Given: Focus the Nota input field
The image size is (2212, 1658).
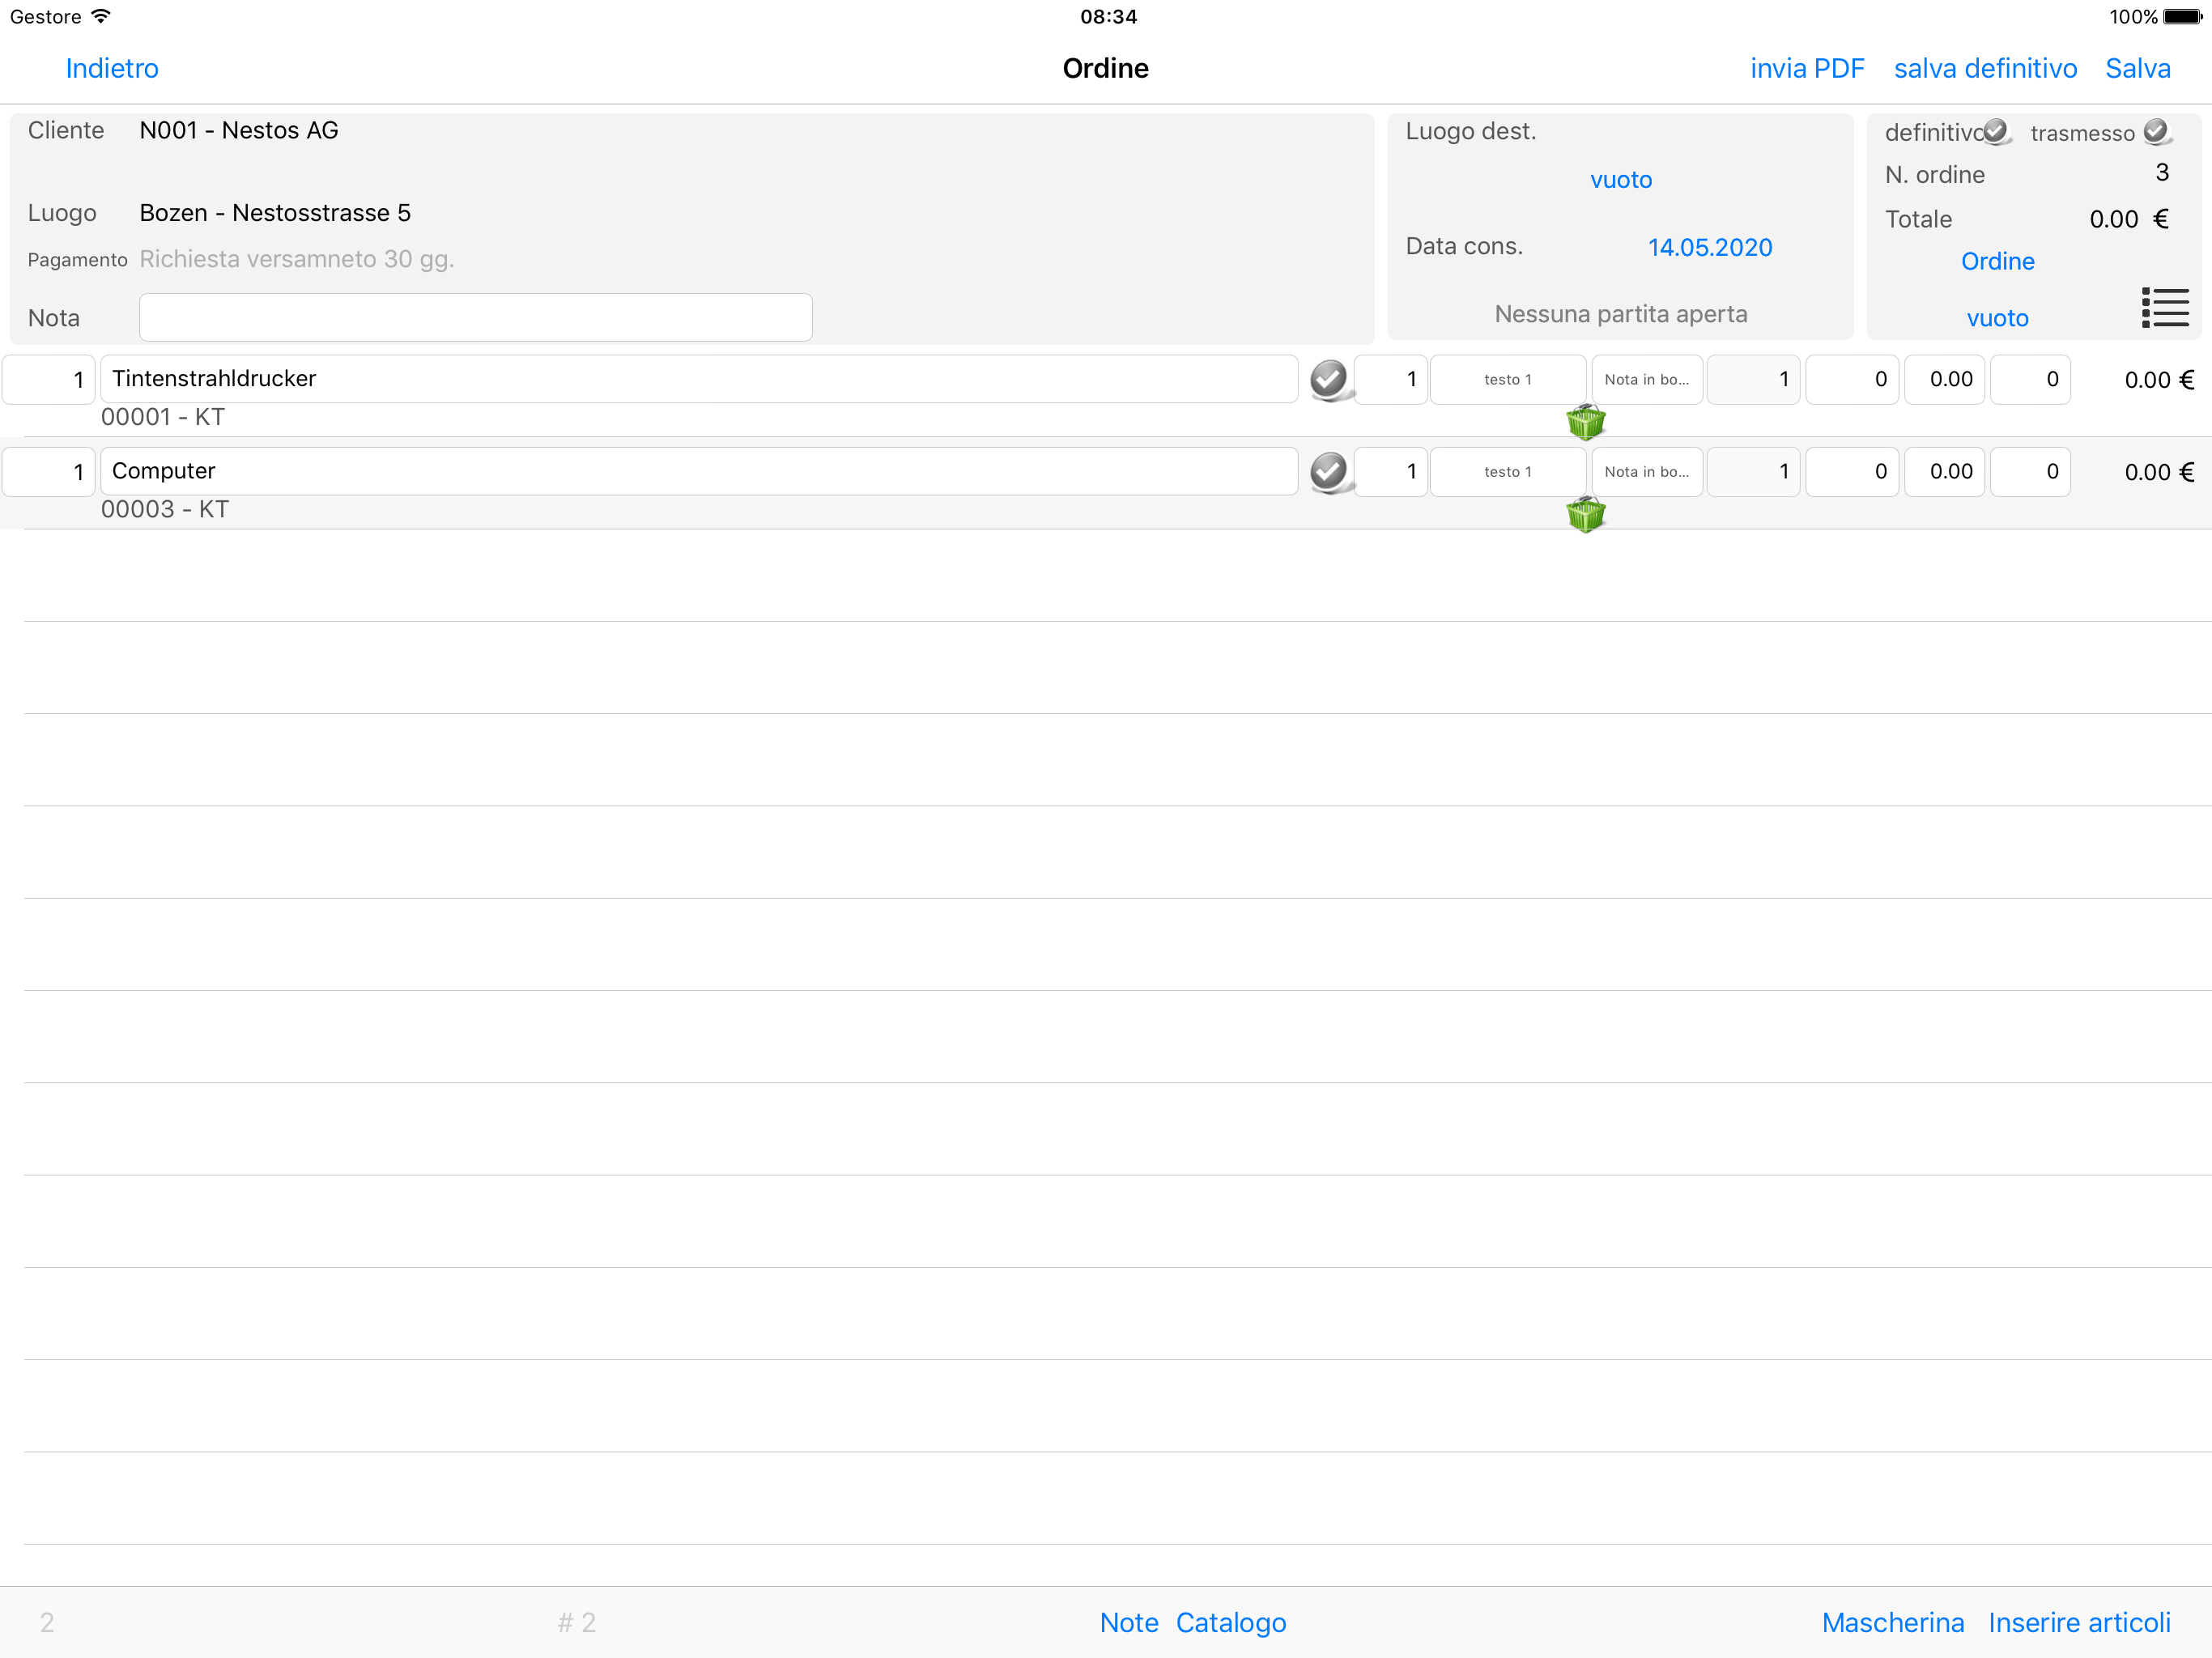Looking at the screenshot, I should point(476,317).
